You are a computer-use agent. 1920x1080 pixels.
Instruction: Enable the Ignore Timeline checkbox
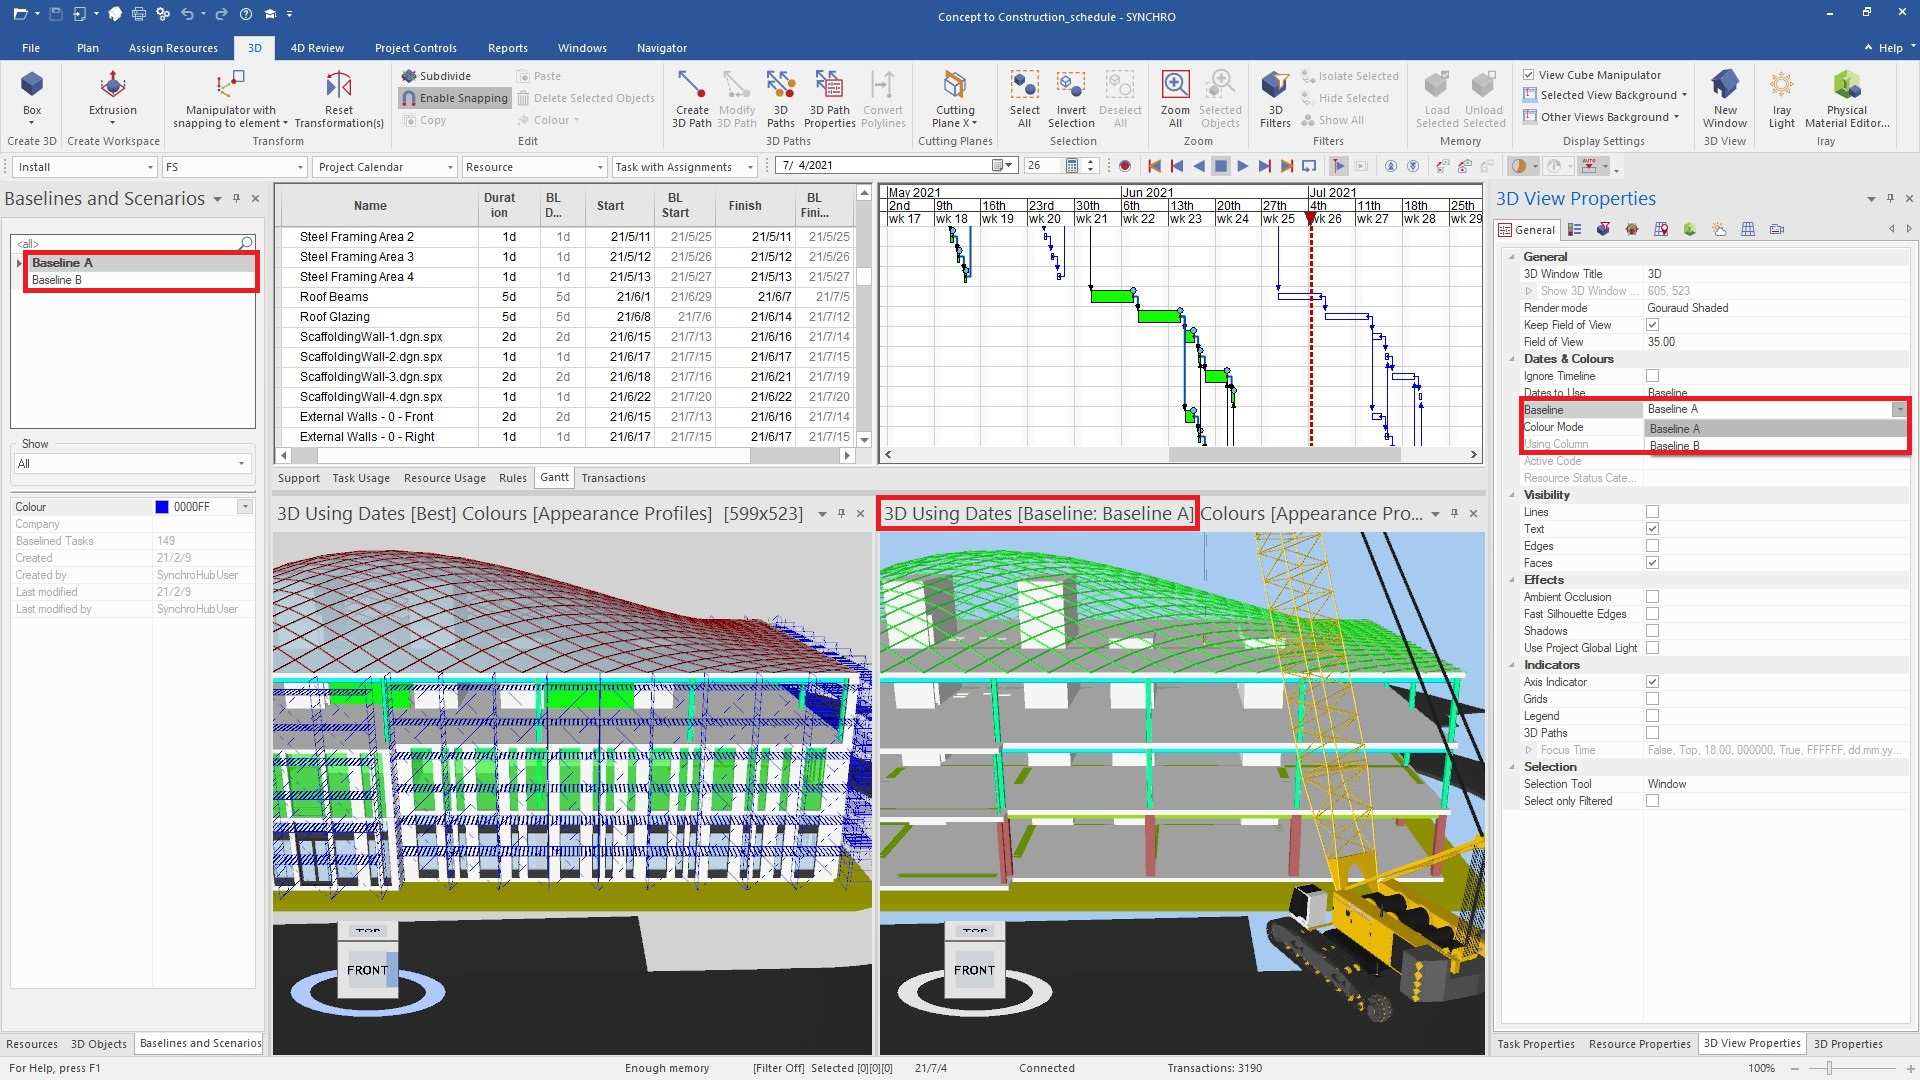1652,376
